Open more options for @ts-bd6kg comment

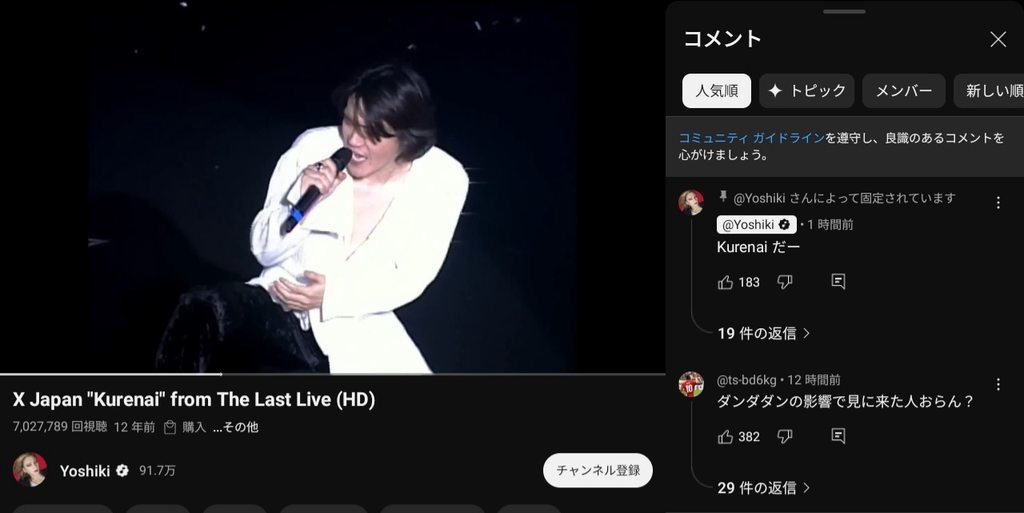pyautogui.click(x=998, y=384)
